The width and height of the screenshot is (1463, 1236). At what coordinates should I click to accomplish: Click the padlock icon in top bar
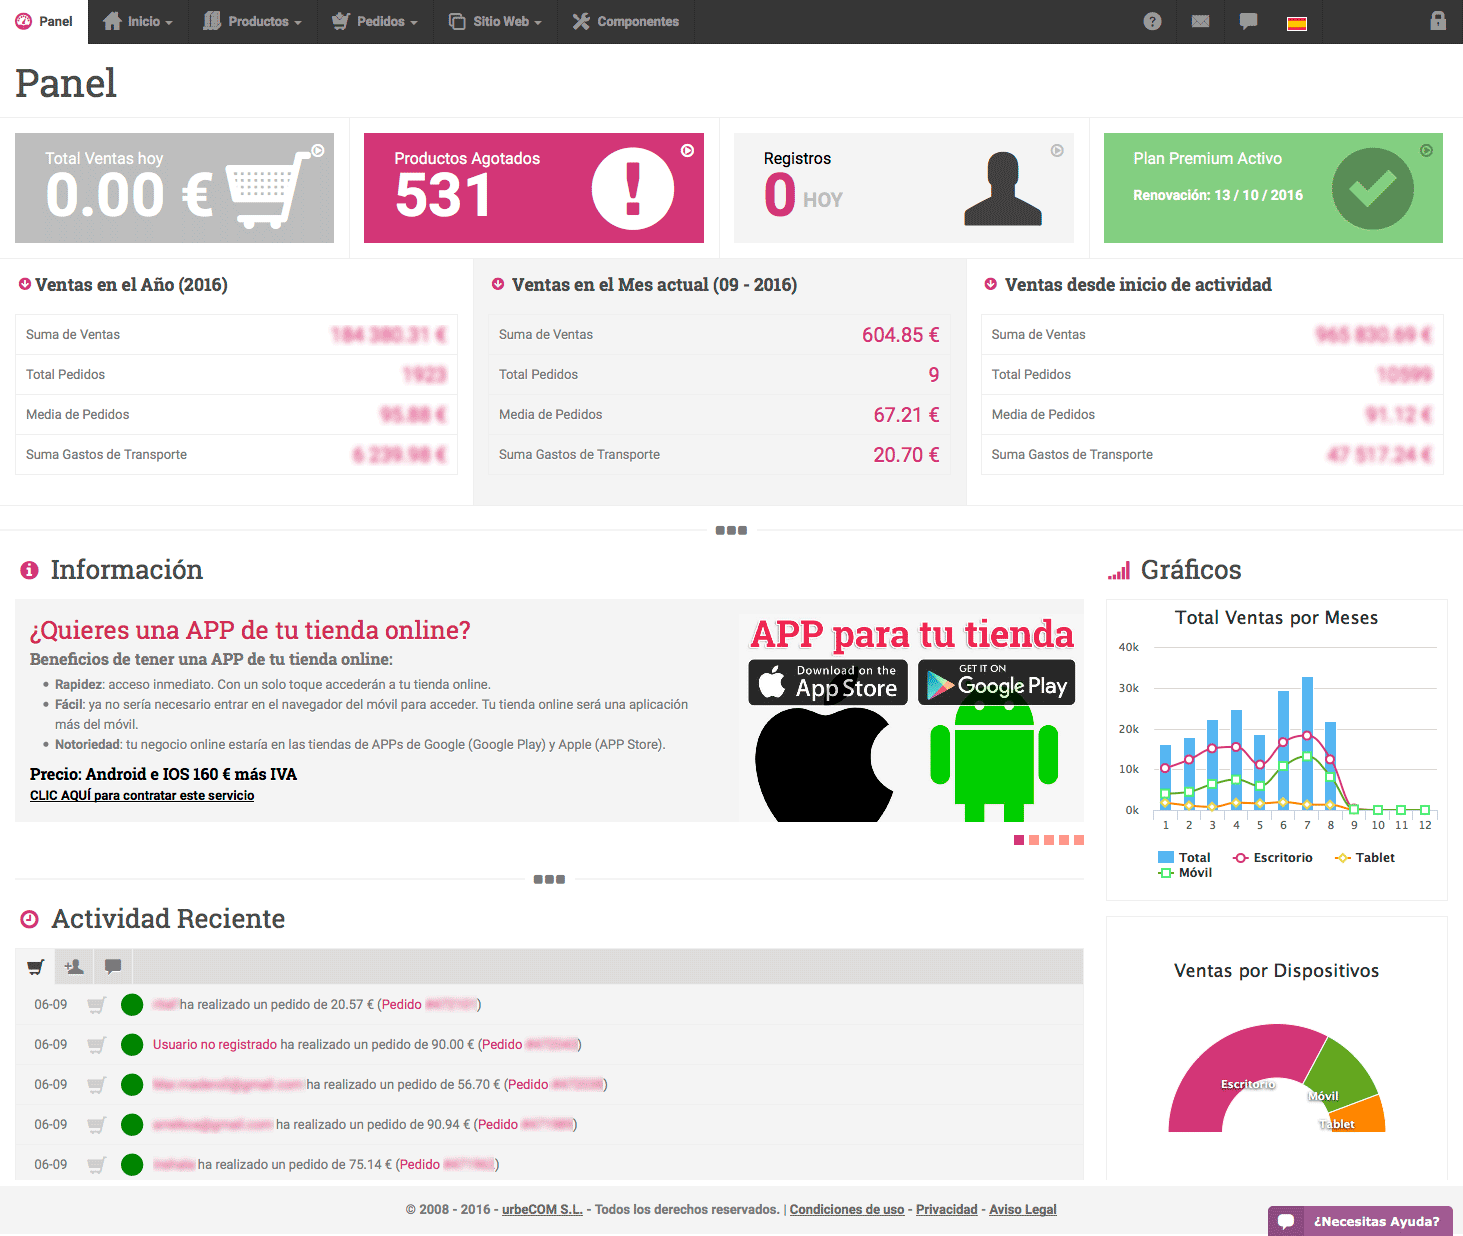pyautogui.click(x=1438, y=21)
